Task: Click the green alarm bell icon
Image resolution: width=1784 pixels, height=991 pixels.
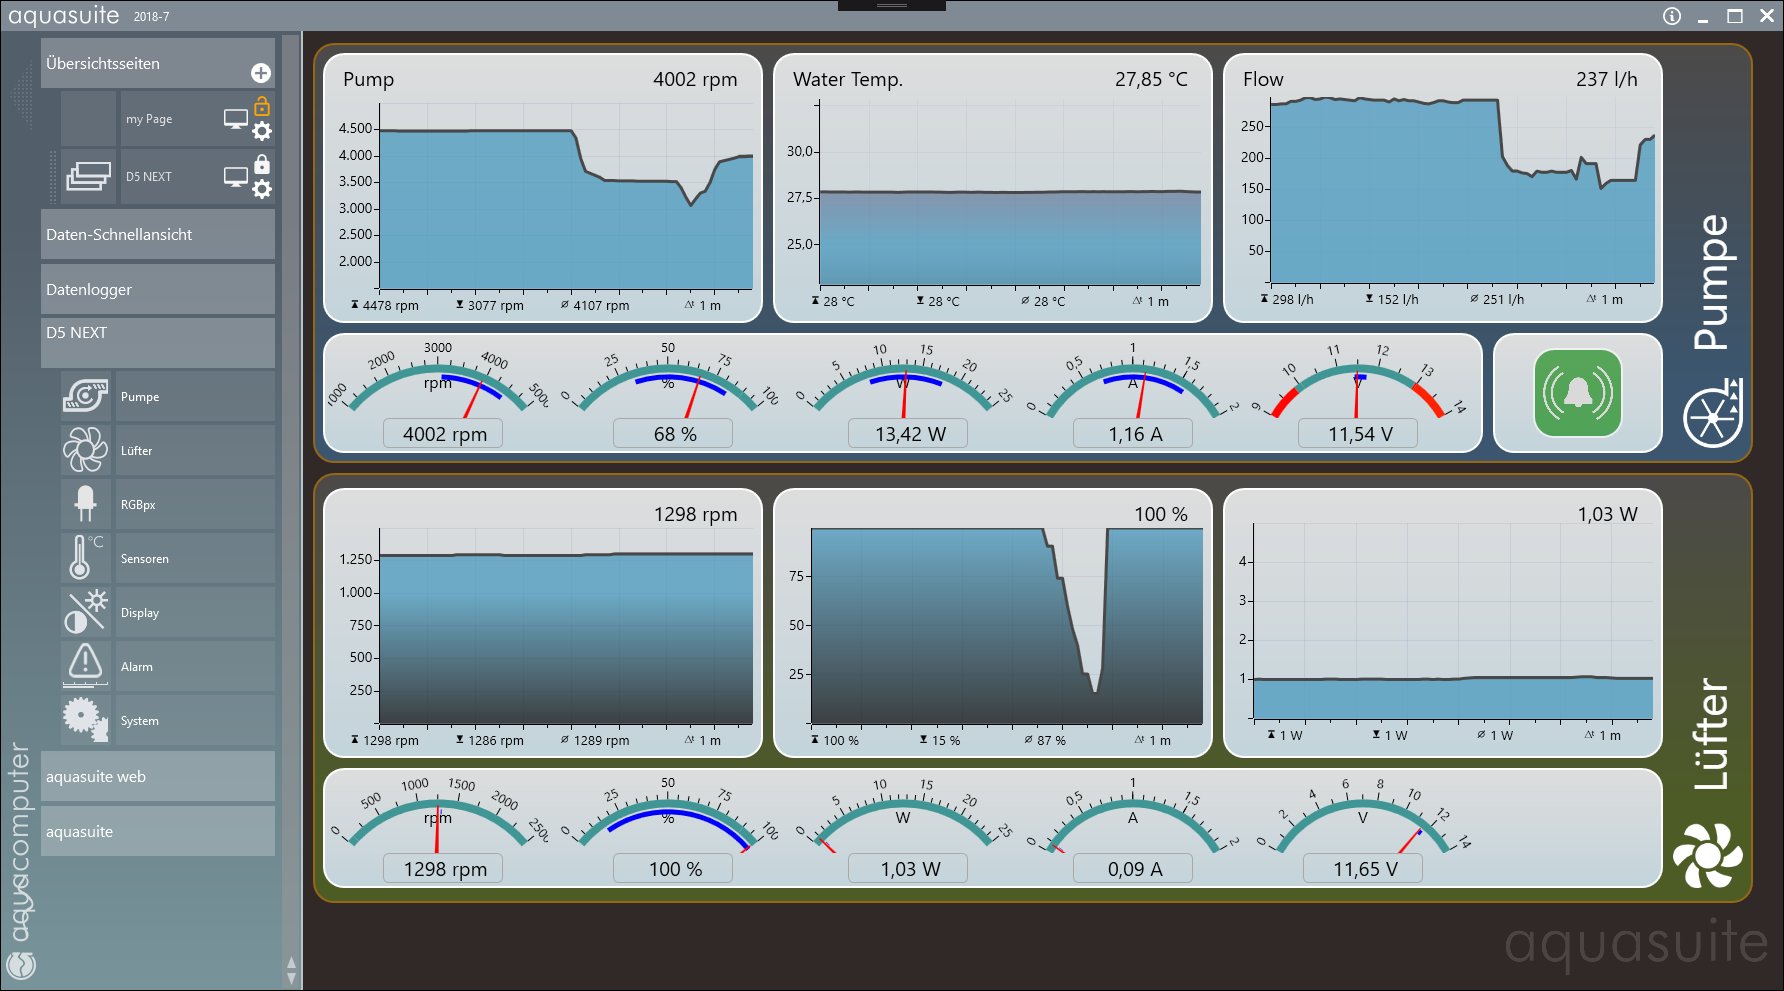Action: (1577, 393)
